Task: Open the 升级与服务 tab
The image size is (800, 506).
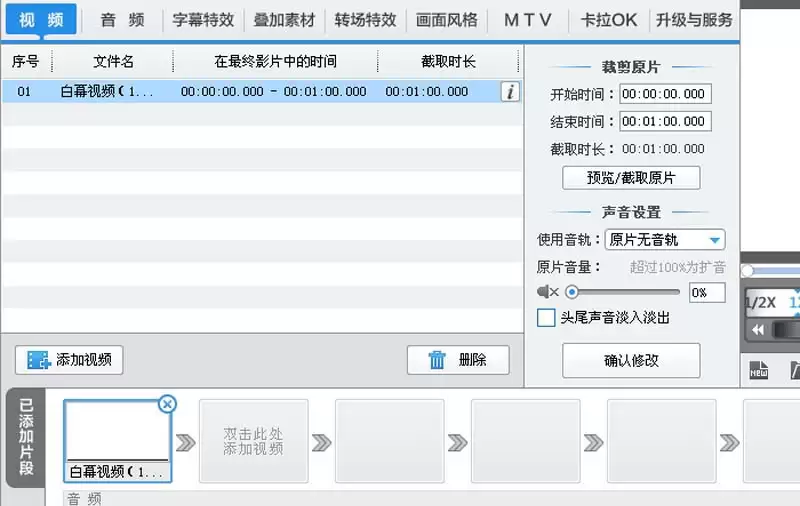Action: [693, 20]
